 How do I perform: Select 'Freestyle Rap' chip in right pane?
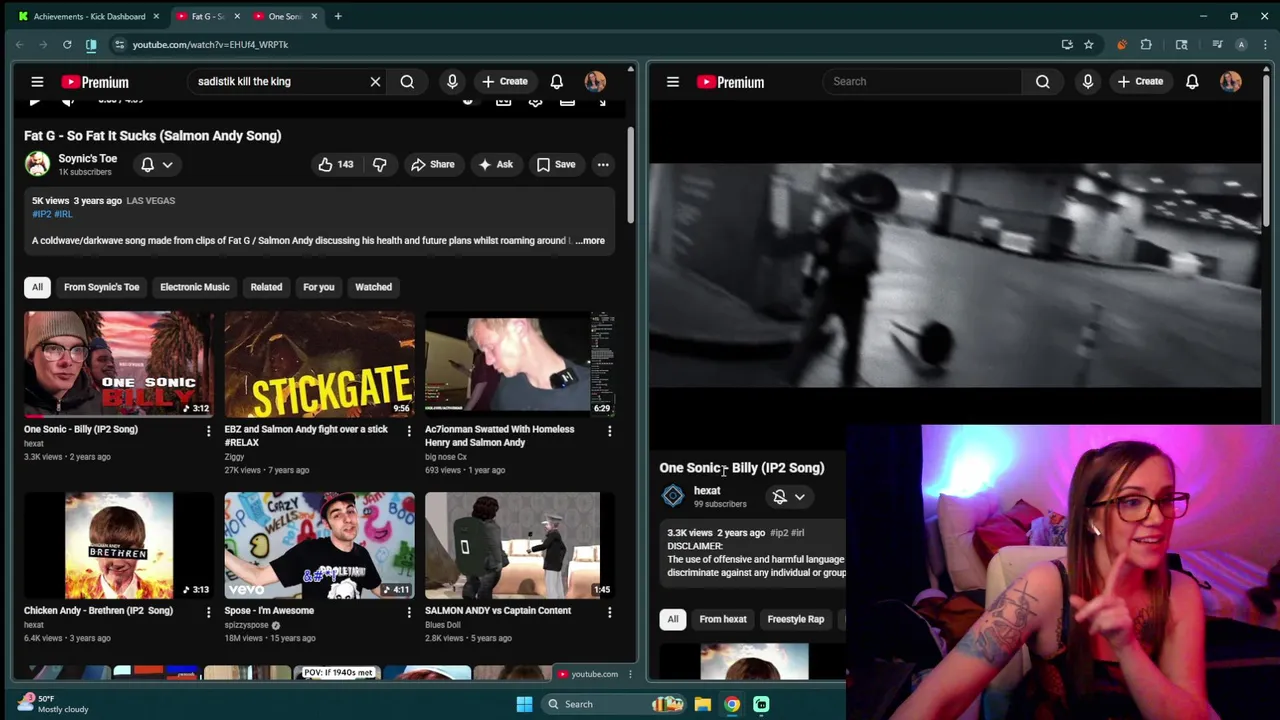pyautogui.click(x=796, y=619)
